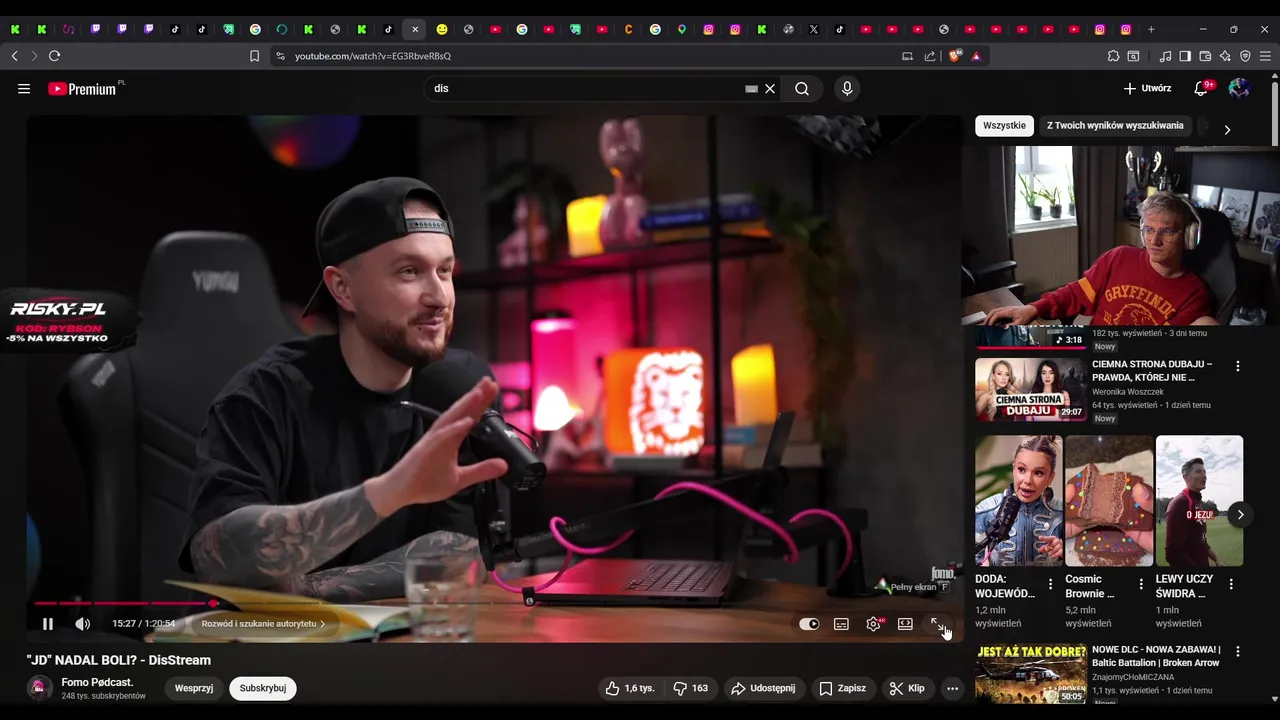Open the DODA Short thumbnail

pos(1019,501)
